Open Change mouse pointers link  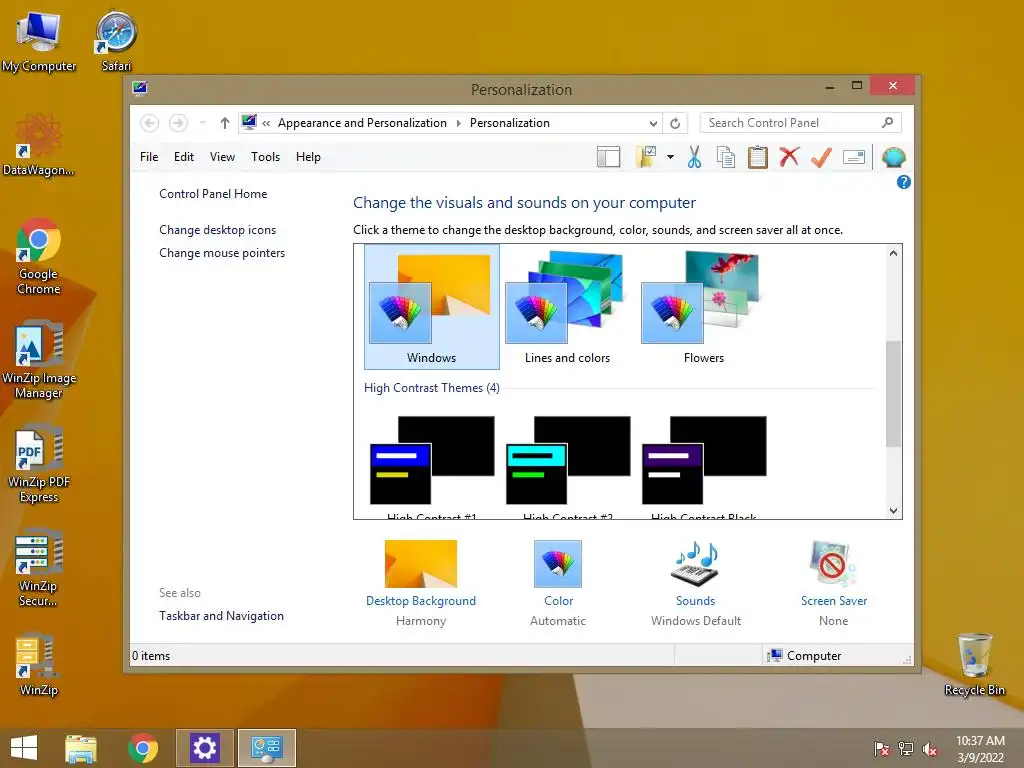[222, 253]
